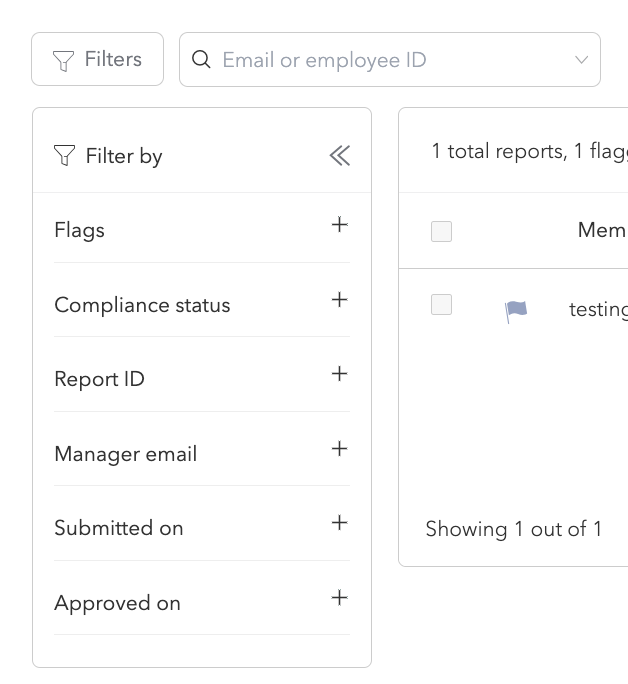The image size is (628, 684).
Task: Expand the Submitted on filter section
Action: (339, 523)
